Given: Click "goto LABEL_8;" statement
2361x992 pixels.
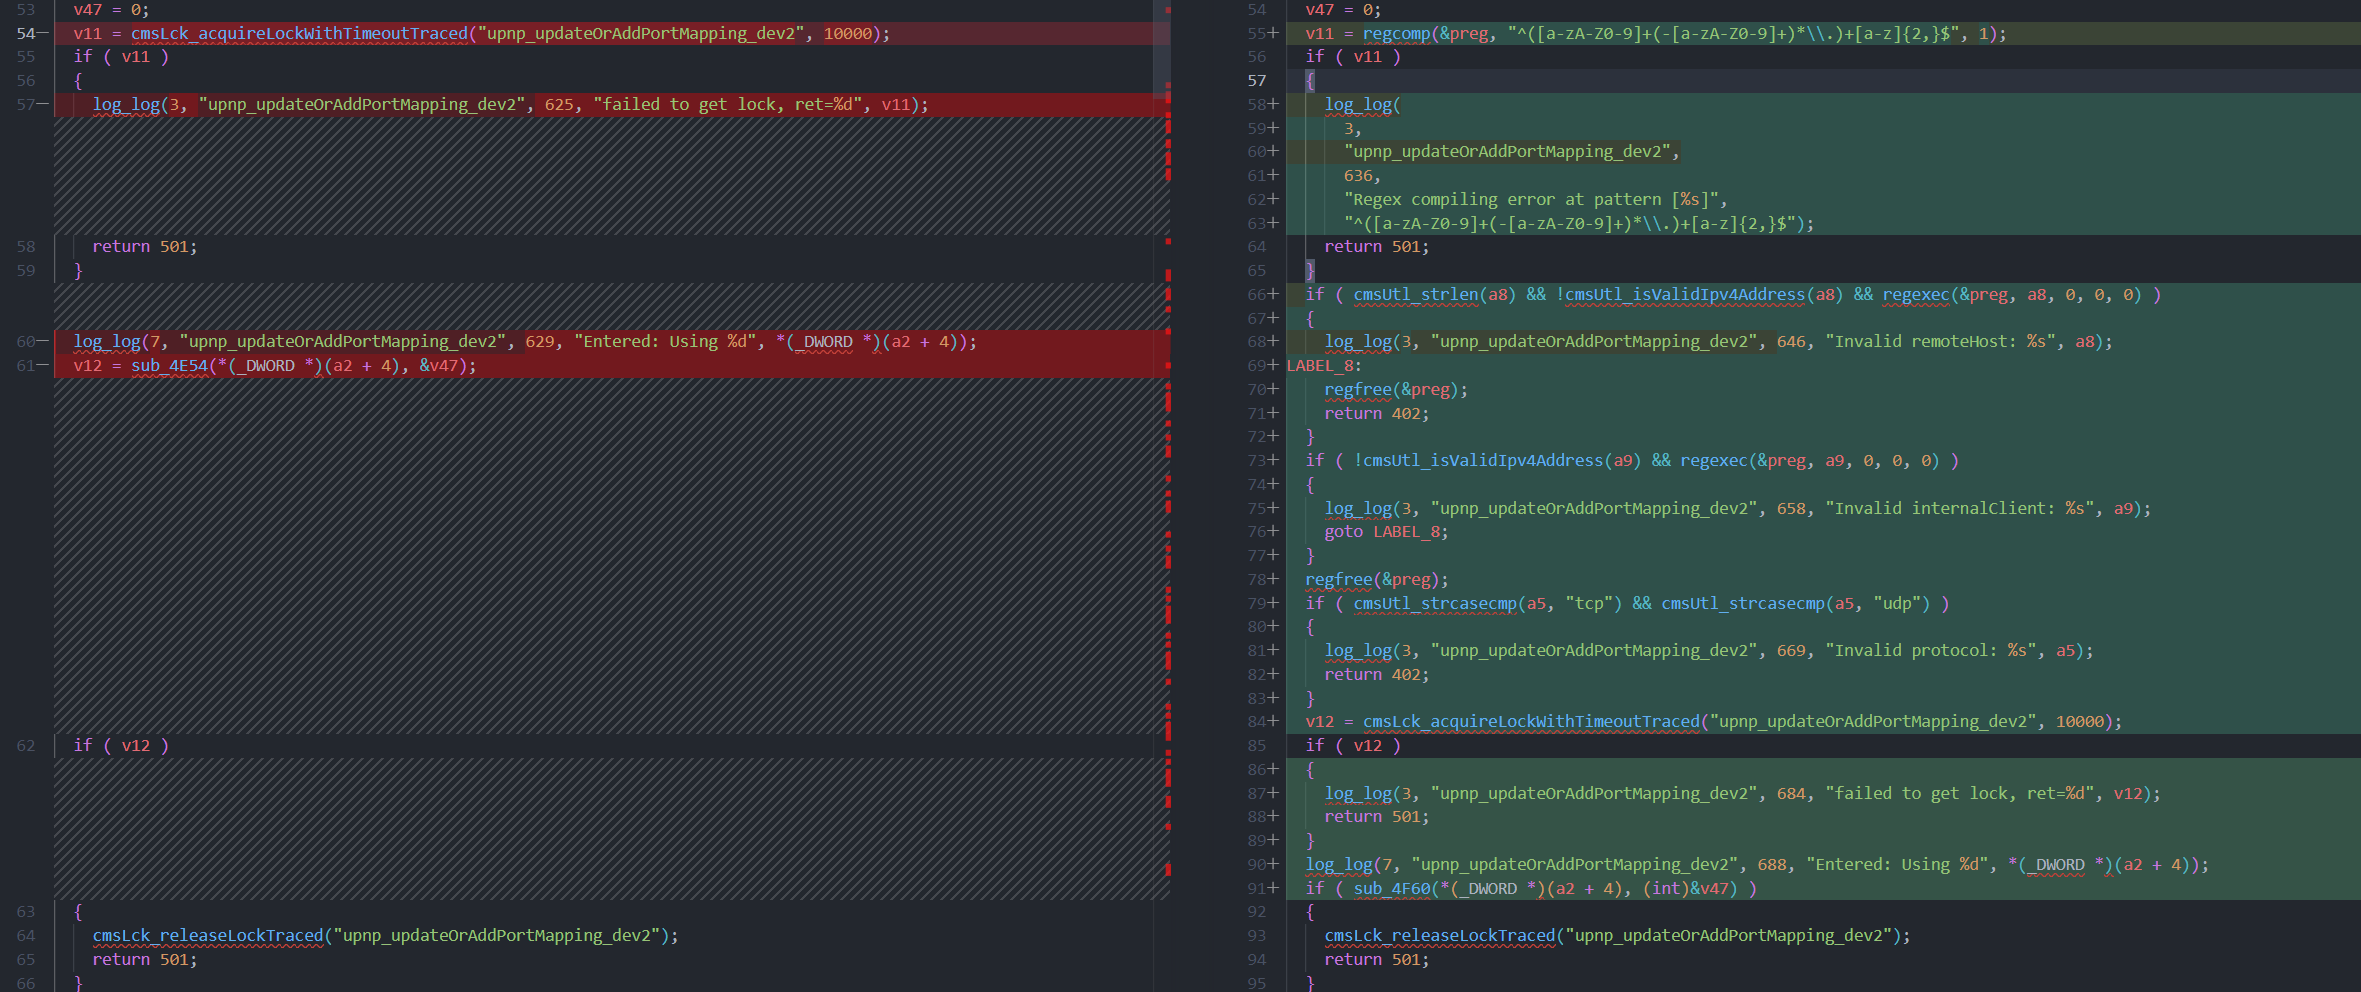Looking at the screenshot, I should pos(1386,531).
